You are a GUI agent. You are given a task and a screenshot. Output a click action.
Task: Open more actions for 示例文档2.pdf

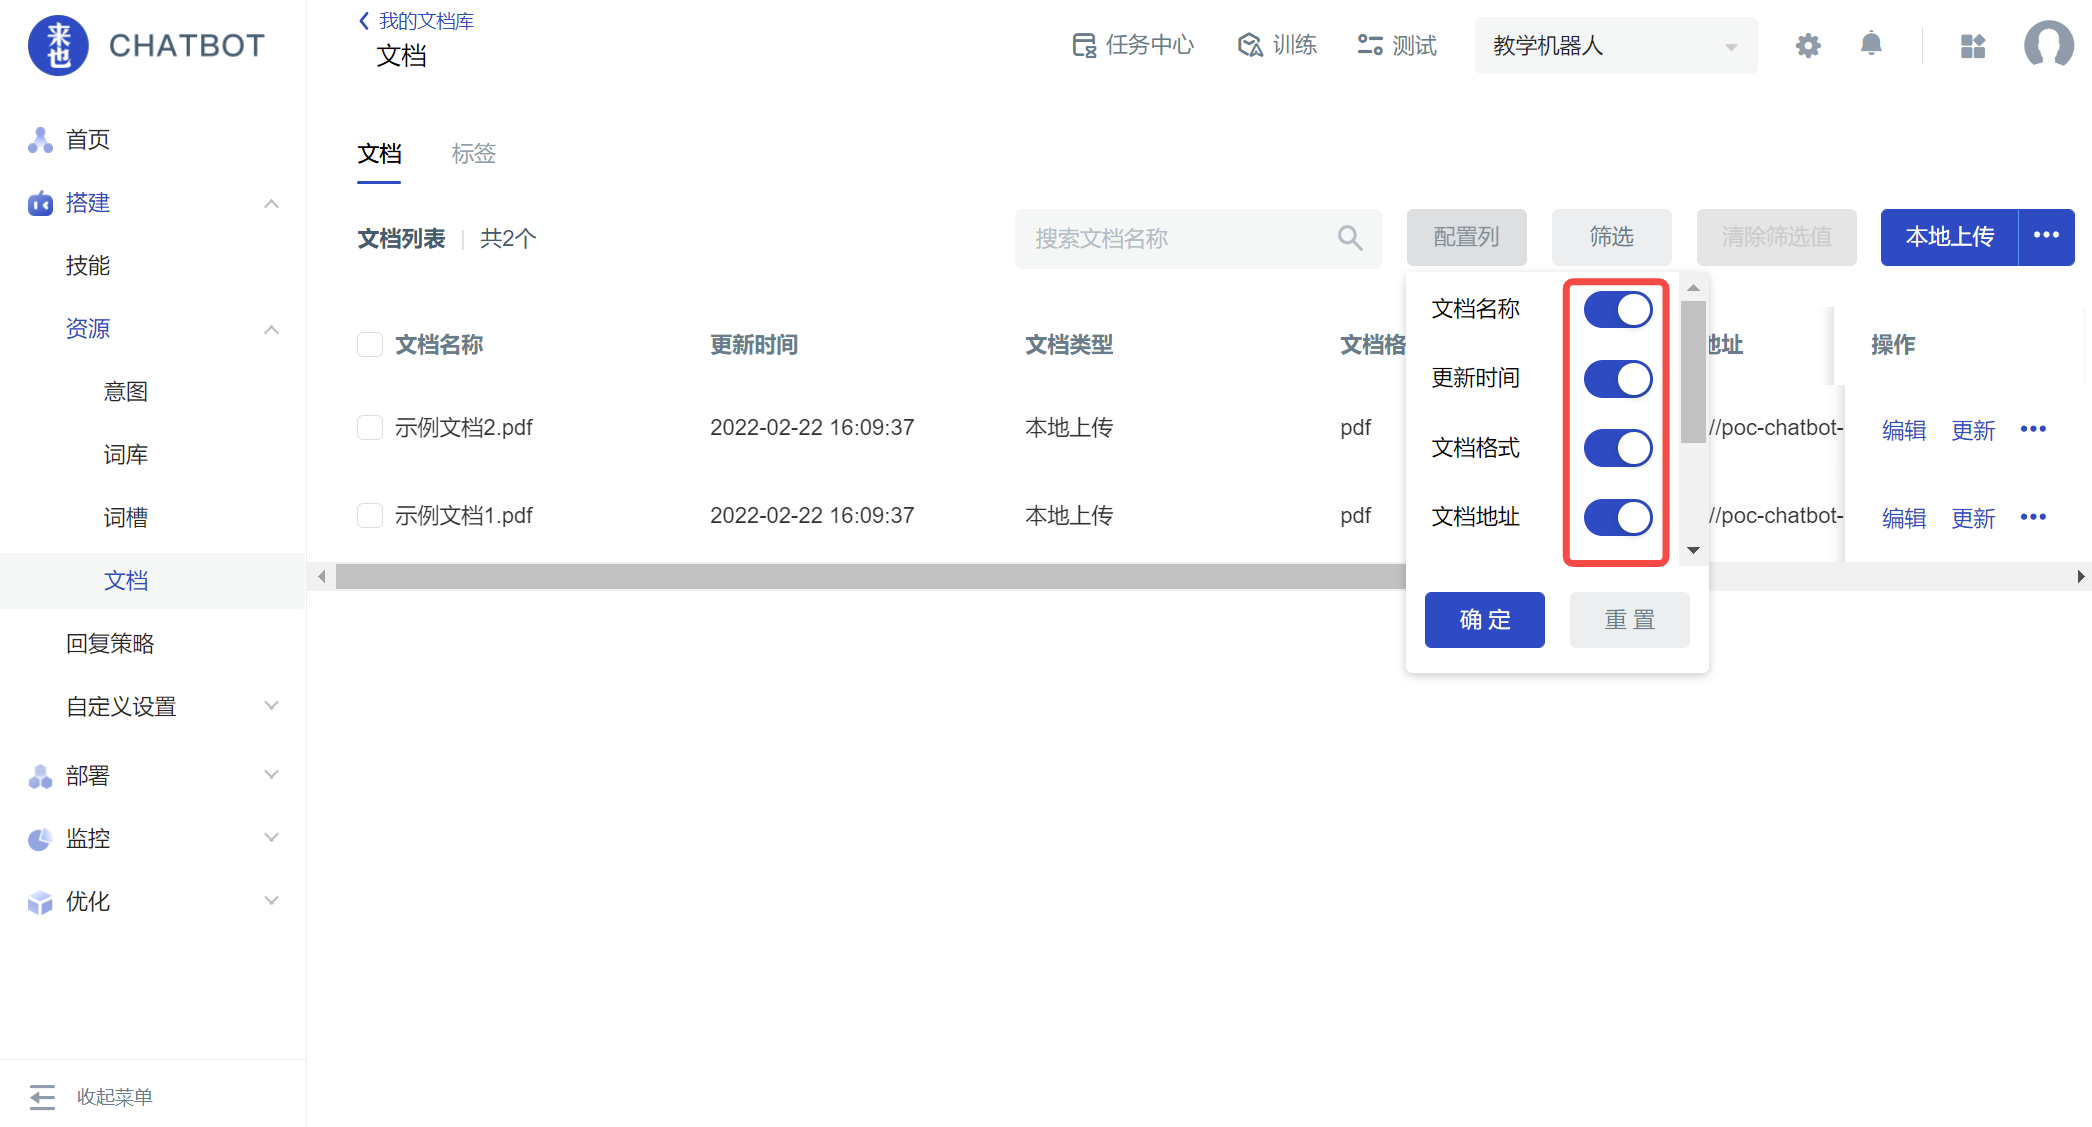click(2033, 429)
